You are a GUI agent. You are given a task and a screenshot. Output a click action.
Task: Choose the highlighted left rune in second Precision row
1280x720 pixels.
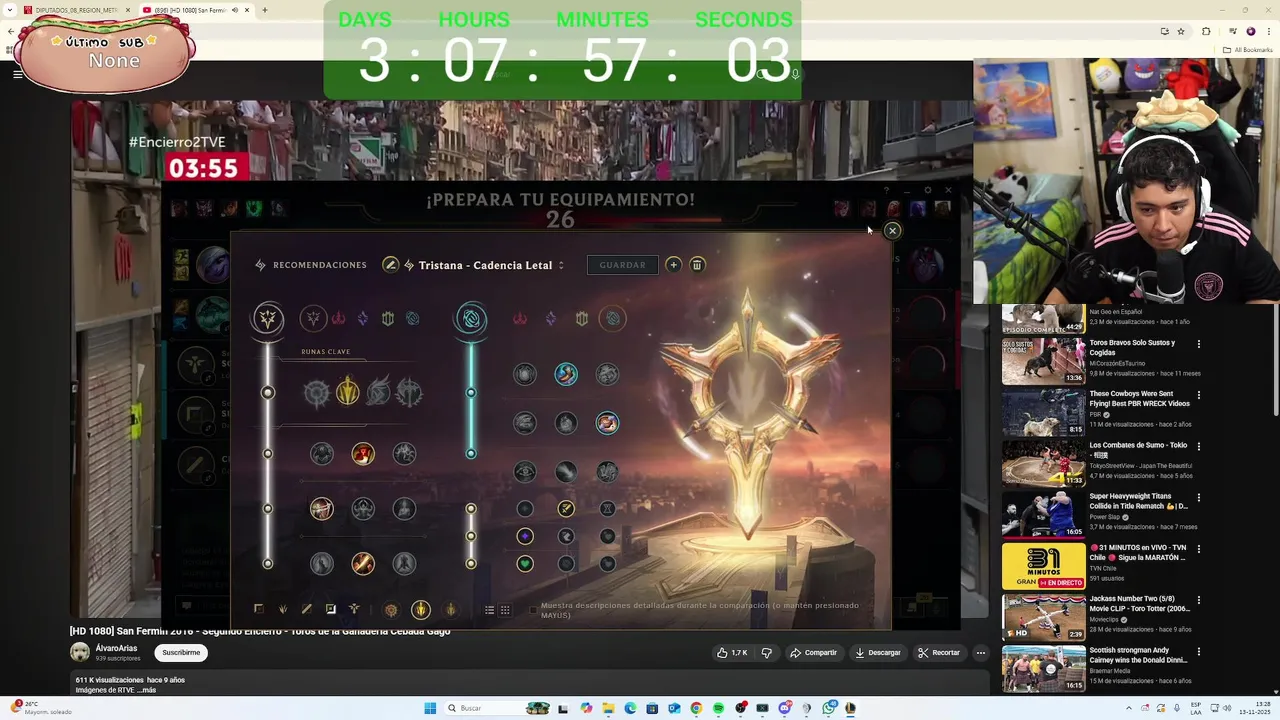pos(321,509)
